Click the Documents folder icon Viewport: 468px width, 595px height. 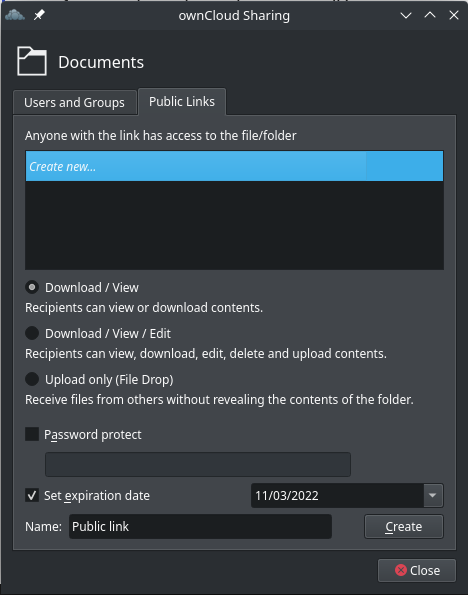[x=32, y=61]
